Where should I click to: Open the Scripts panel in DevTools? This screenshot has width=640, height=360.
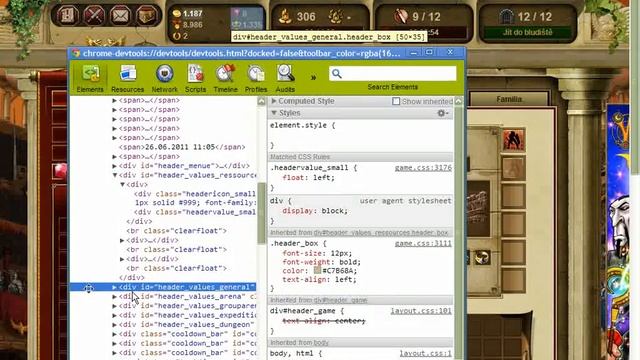click(195, 78)
